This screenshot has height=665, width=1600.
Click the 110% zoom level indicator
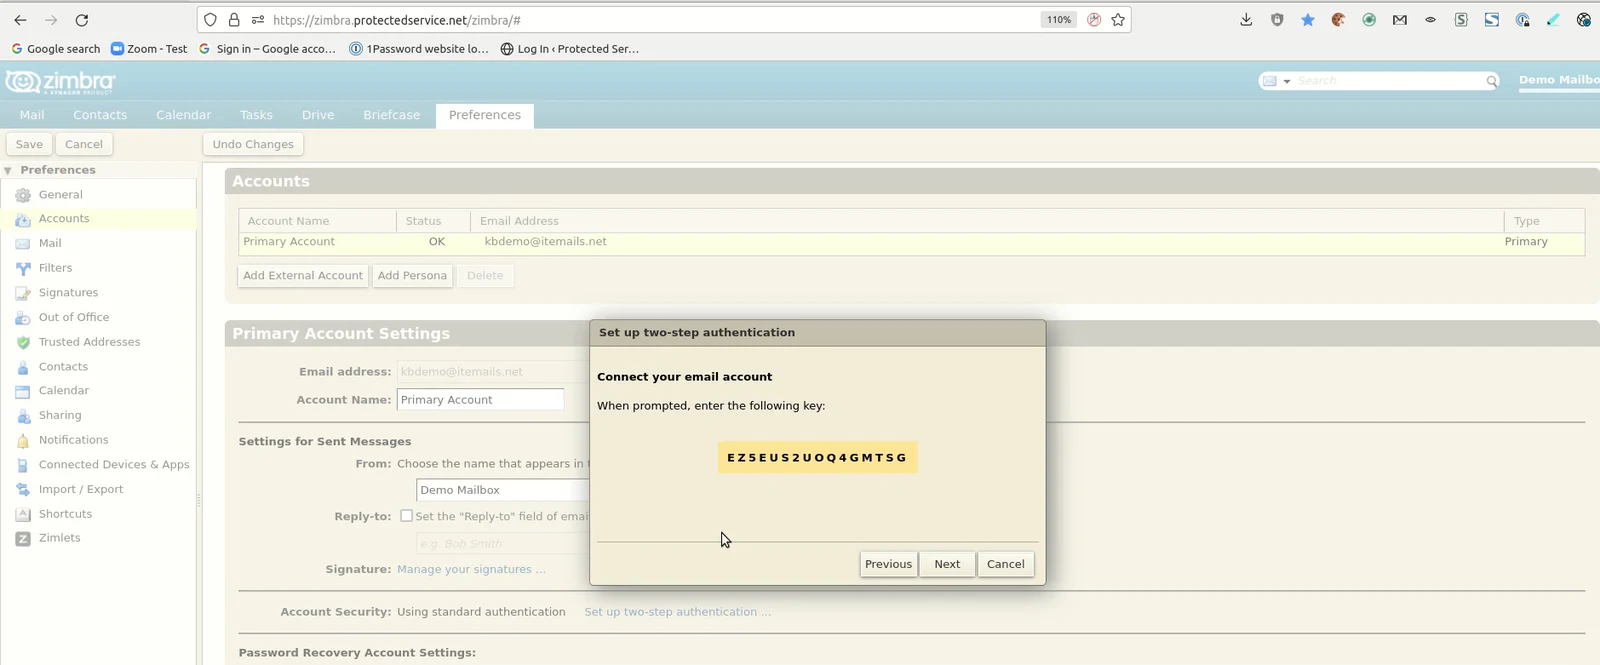(1058, 20)
